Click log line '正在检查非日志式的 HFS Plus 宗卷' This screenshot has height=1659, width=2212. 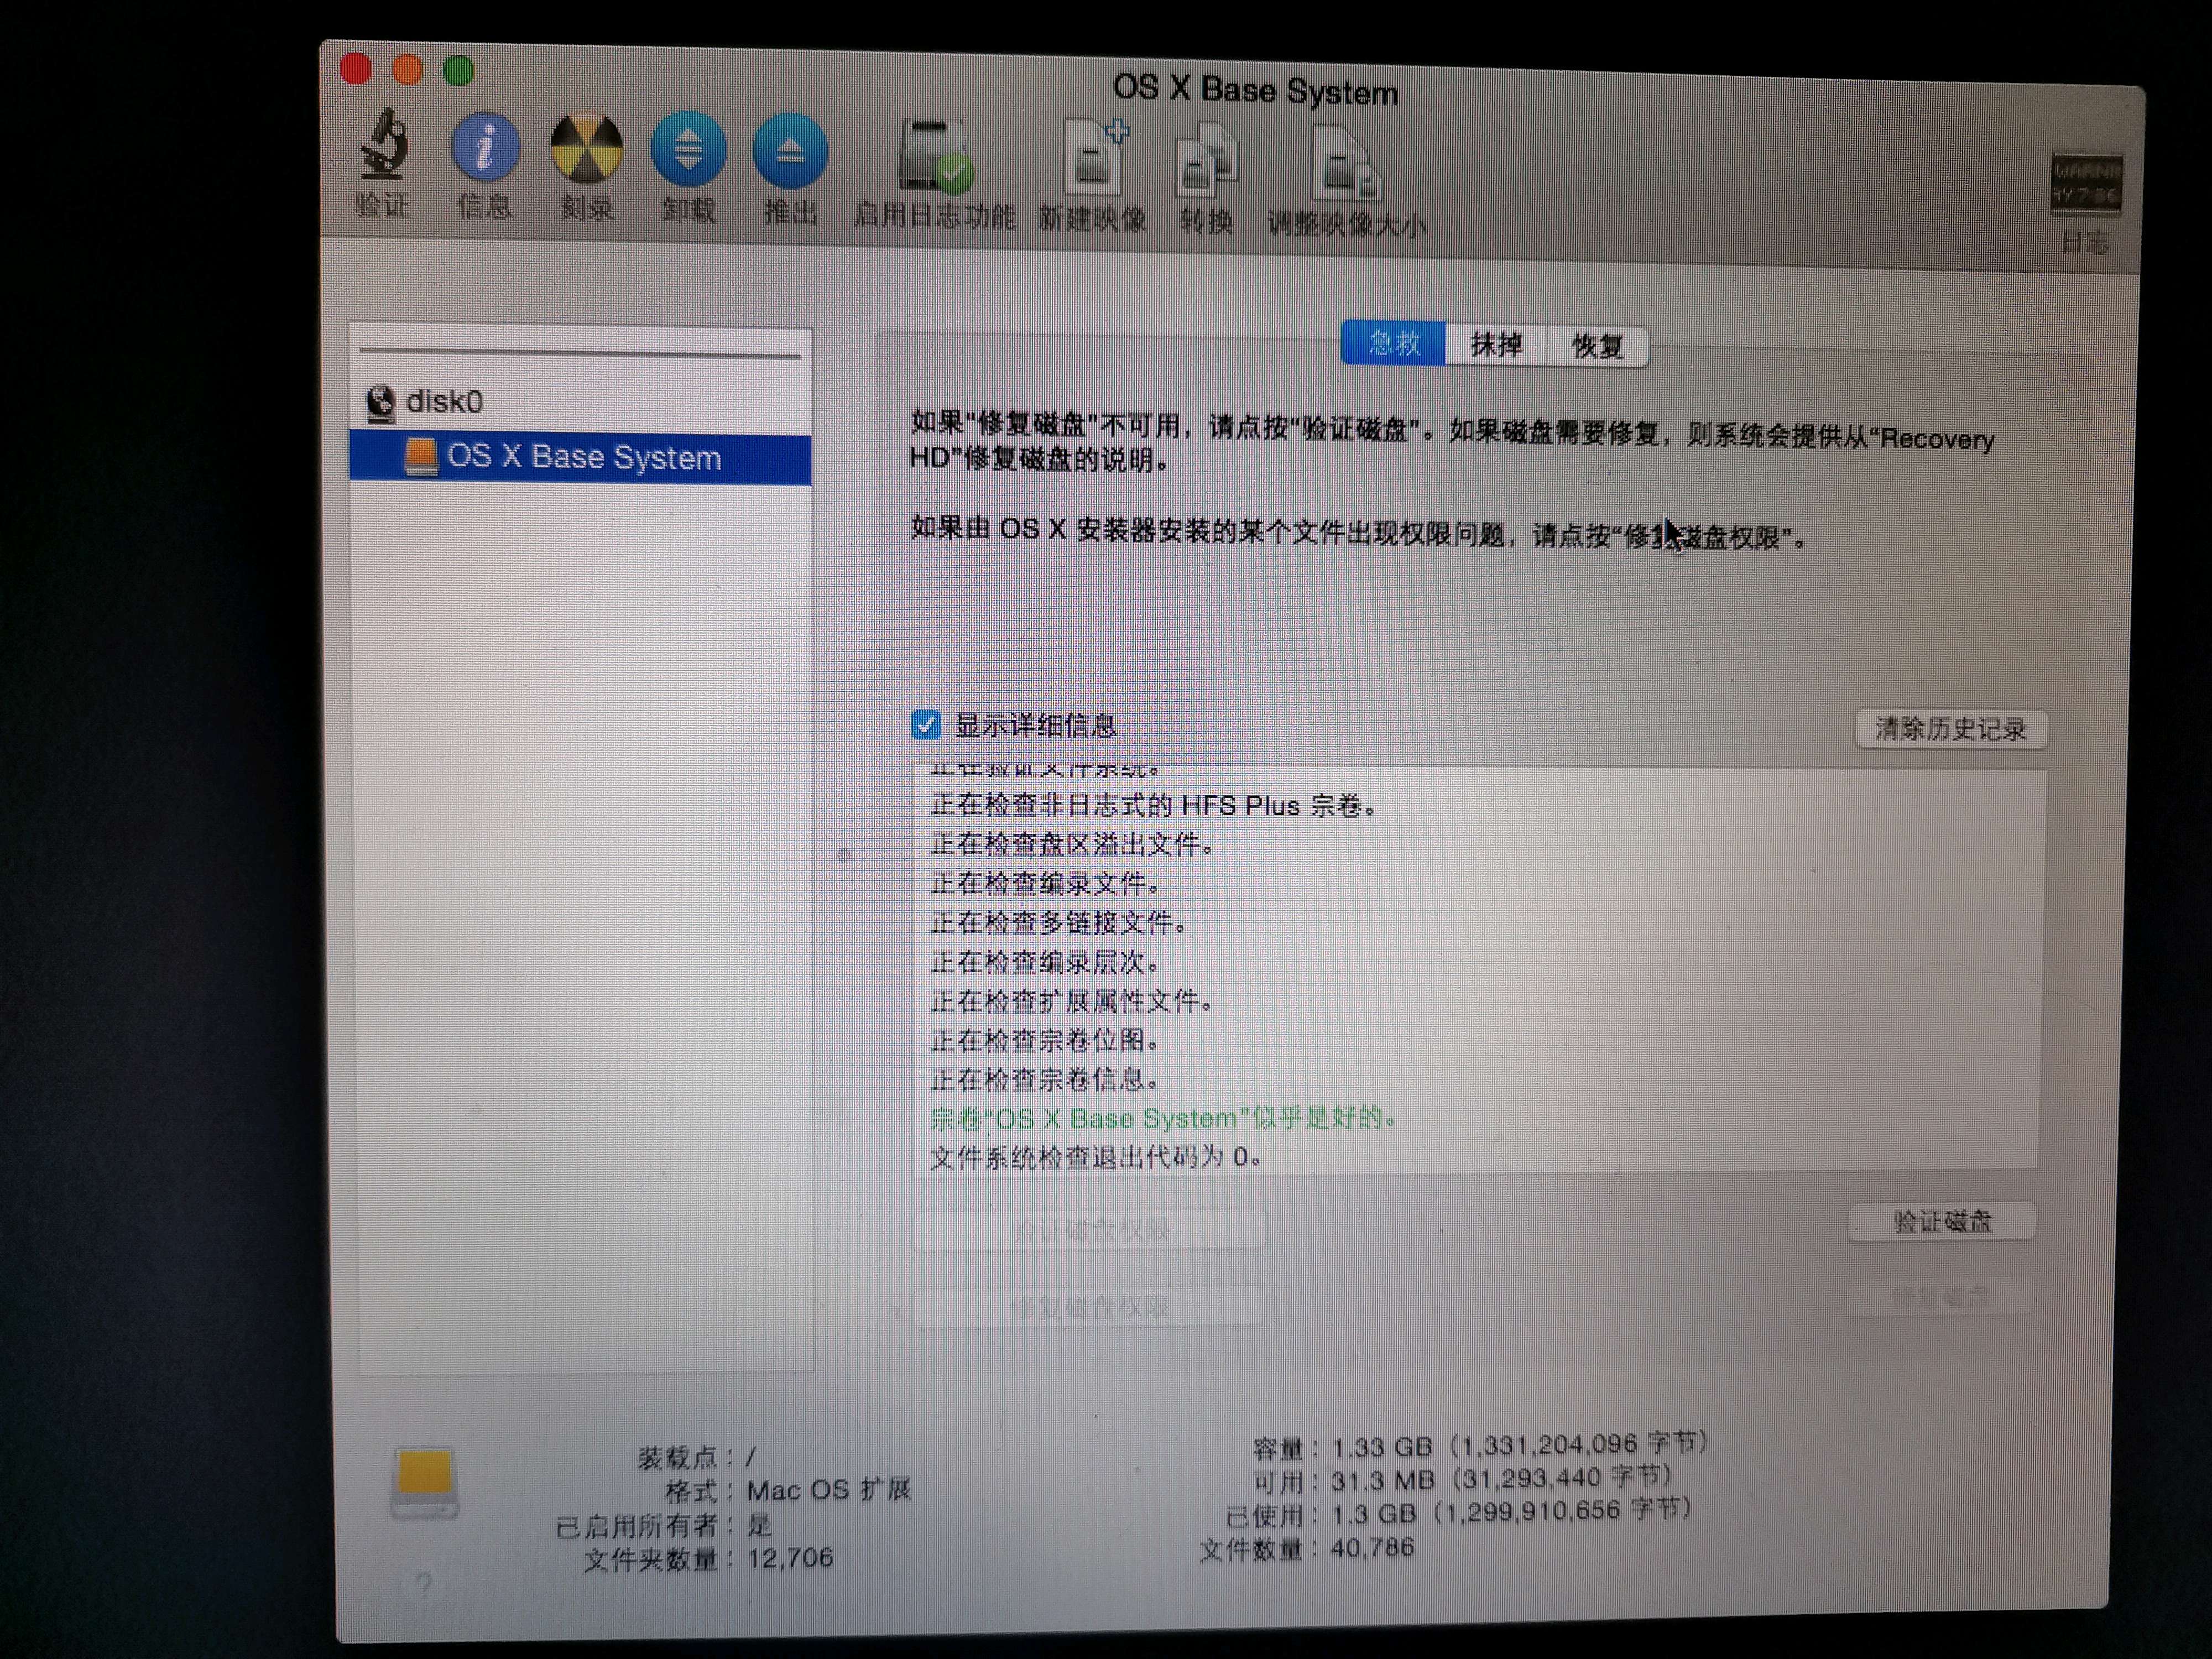pos(1153,806)
